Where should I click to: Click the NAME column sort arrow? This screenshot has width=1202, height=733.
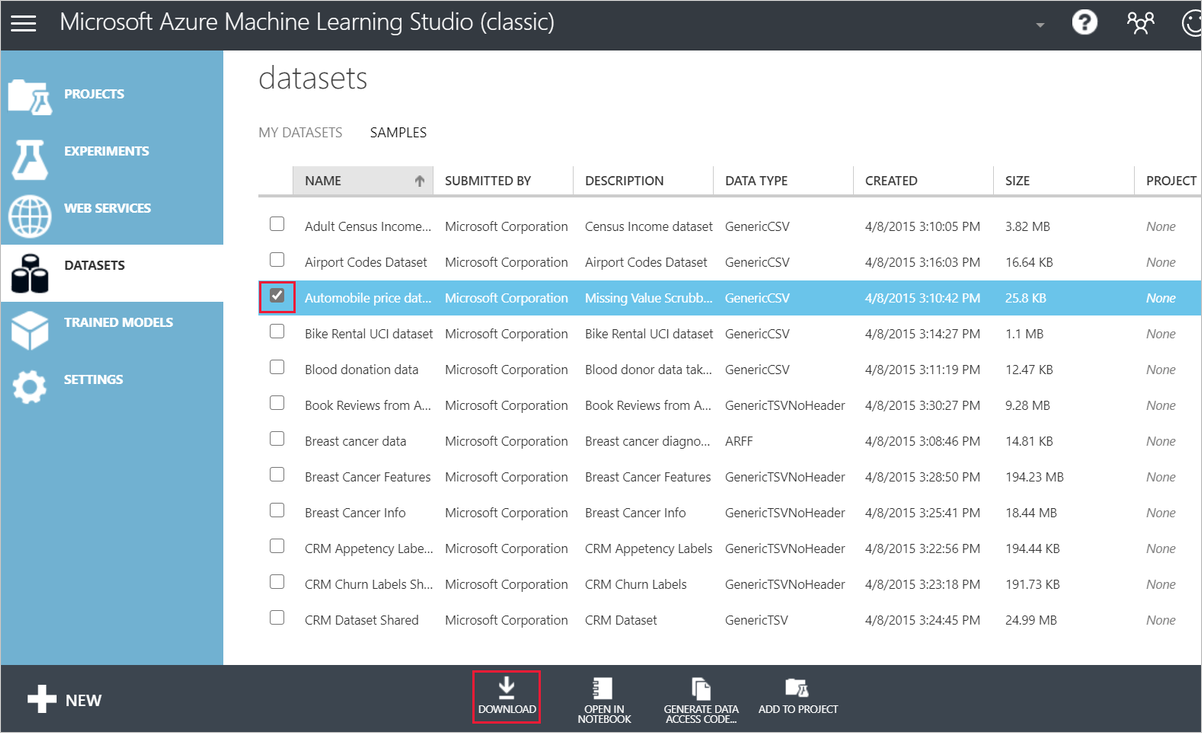click(420, 181)
